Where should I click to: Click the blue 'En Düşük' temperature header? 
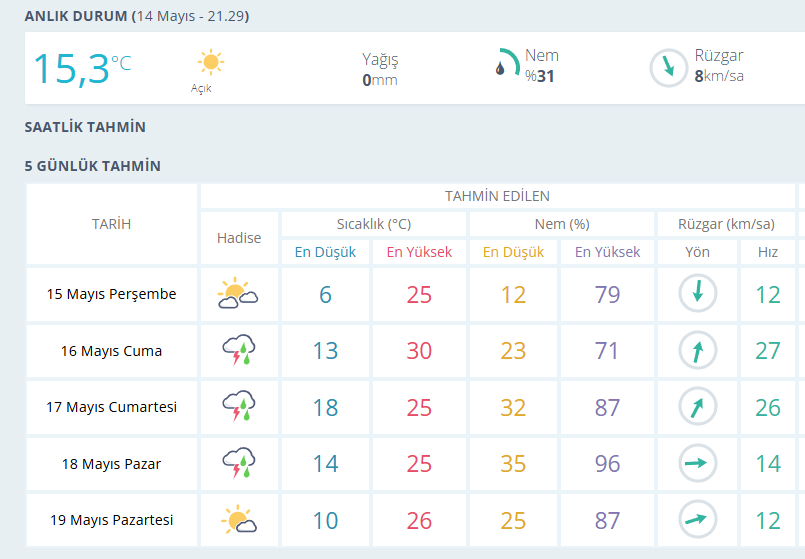pyautogui.click(x=325, y=252)
